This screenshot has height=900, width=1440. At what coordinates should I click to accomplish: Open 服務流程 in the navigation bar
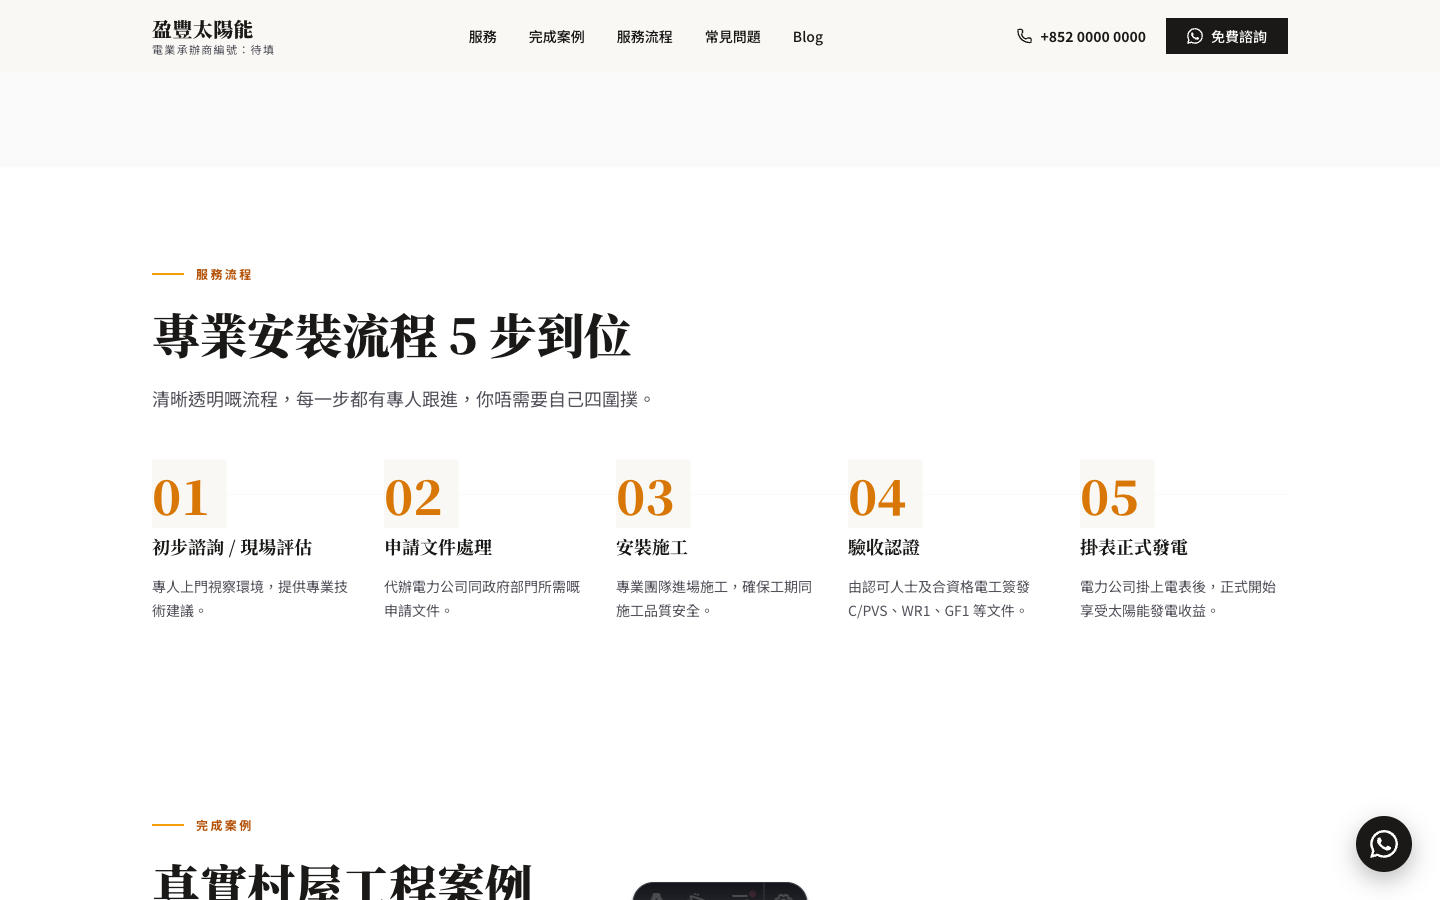click(x=645, y=36)
